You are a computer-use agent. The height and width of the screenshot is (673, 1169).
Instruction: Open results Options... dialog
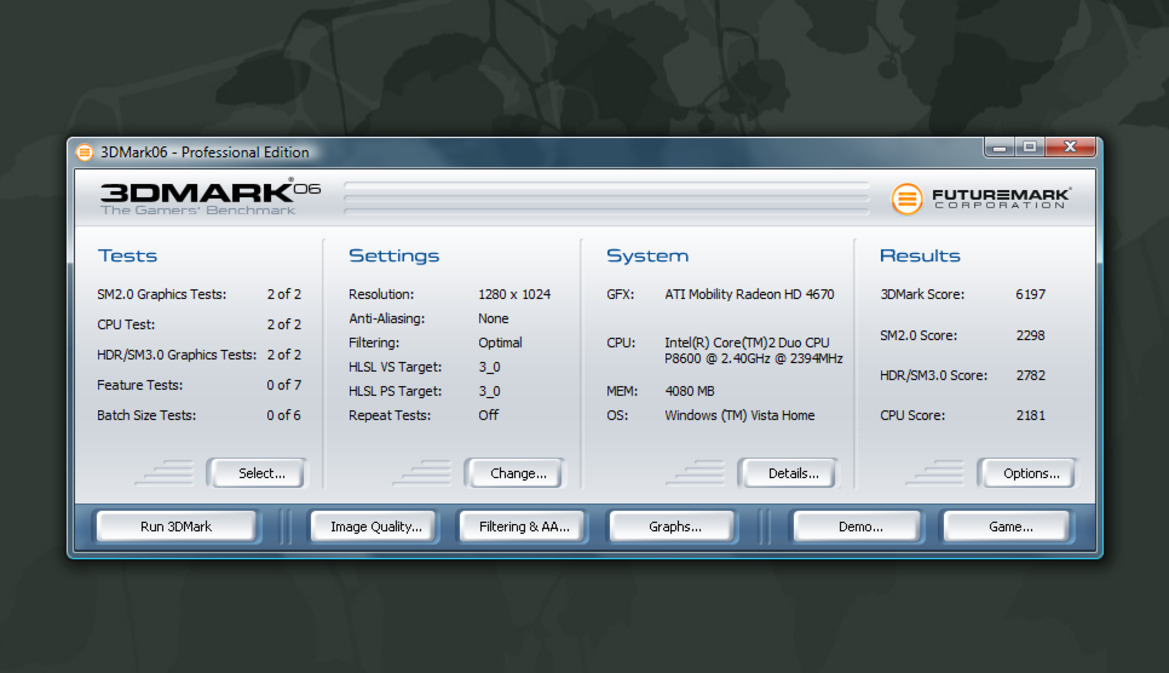[x=1028, y=473]
